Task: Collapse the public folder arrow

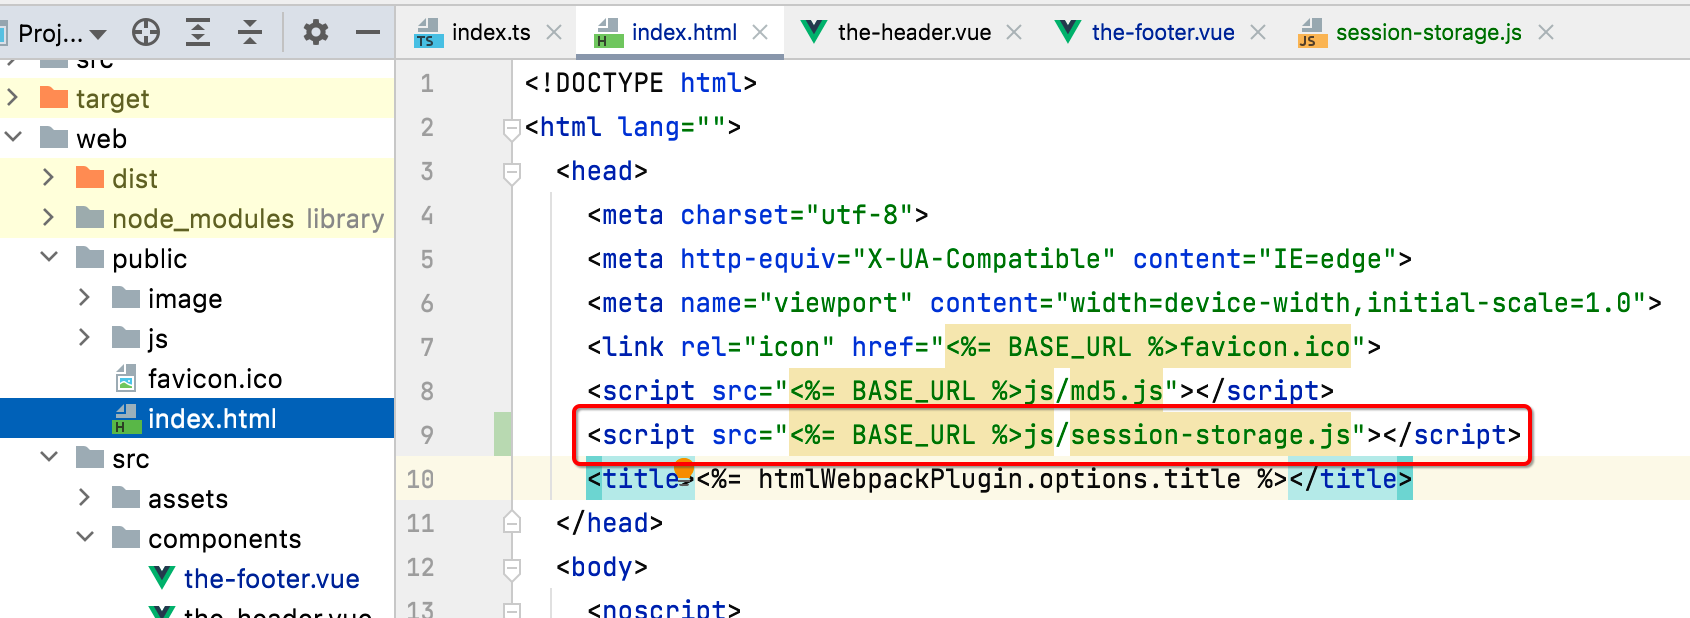Action: click(49, 258)
